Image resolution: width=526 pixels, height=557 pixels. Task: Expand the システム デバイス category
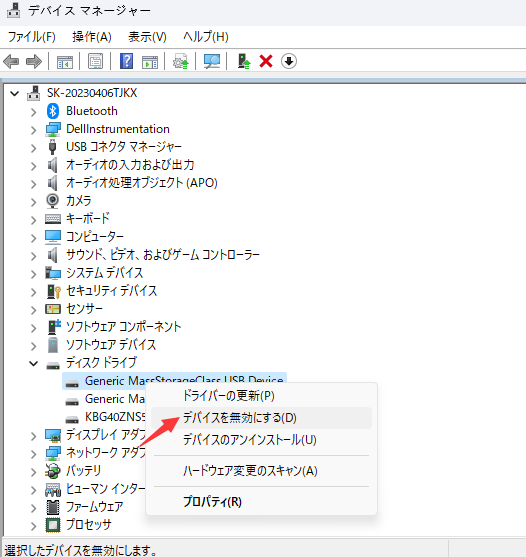[33, 274]
